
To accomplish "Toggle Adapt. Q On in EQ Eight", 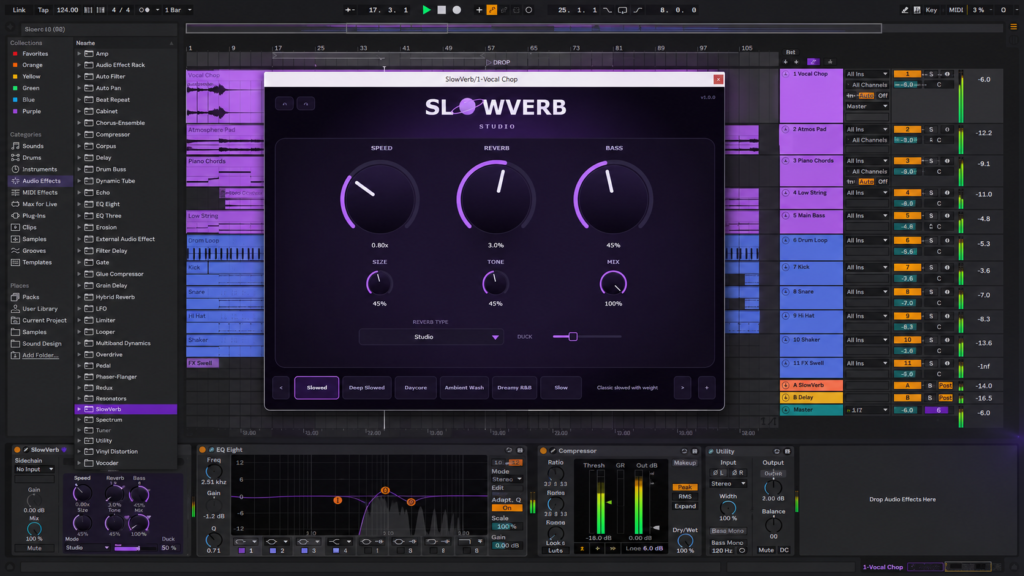I will [x=507, y=507].
